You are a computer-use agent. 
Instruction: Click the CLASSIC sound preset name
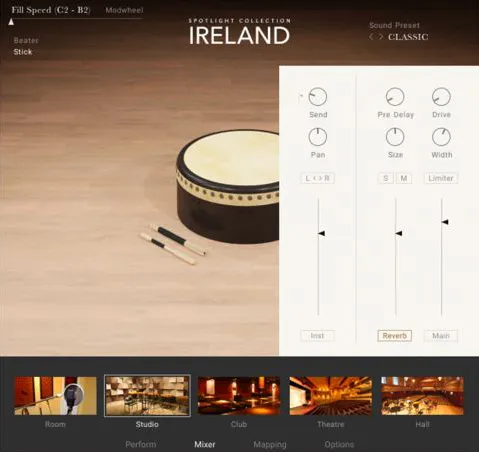408,37
